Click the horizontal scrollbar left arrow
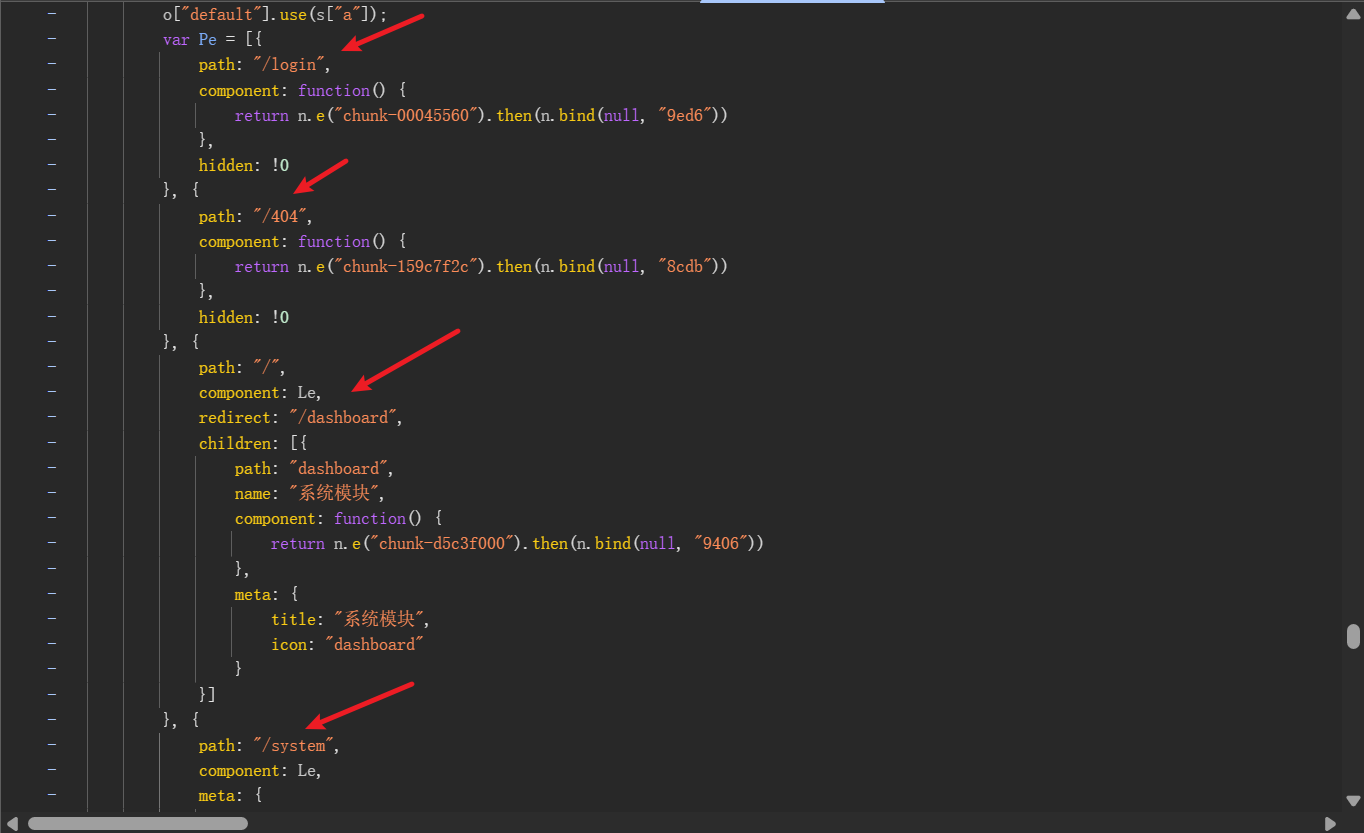This screenshot has width=1364, height=833. coord(12,823)
